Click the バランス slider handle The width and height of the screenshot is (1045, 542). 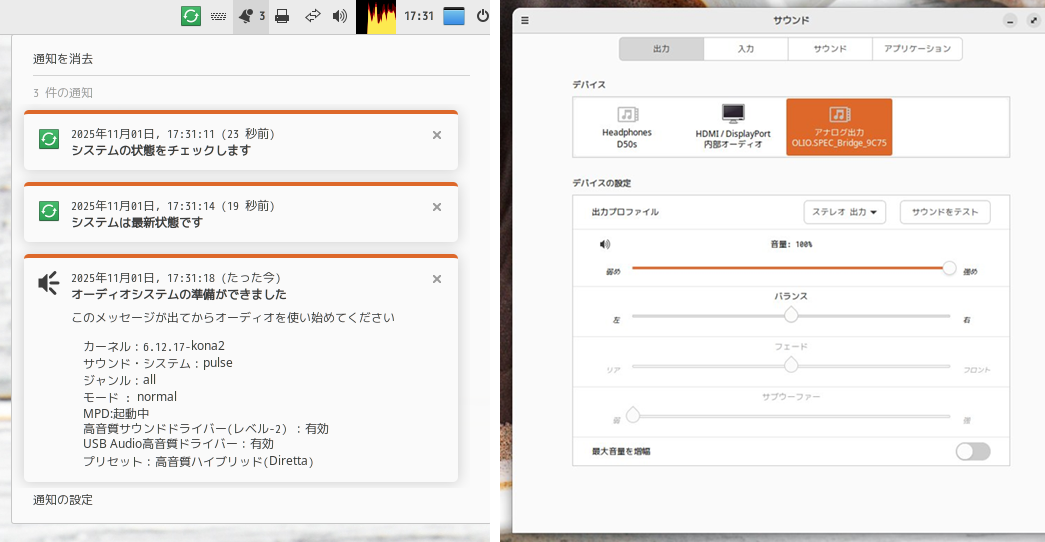tap(791, 315)
